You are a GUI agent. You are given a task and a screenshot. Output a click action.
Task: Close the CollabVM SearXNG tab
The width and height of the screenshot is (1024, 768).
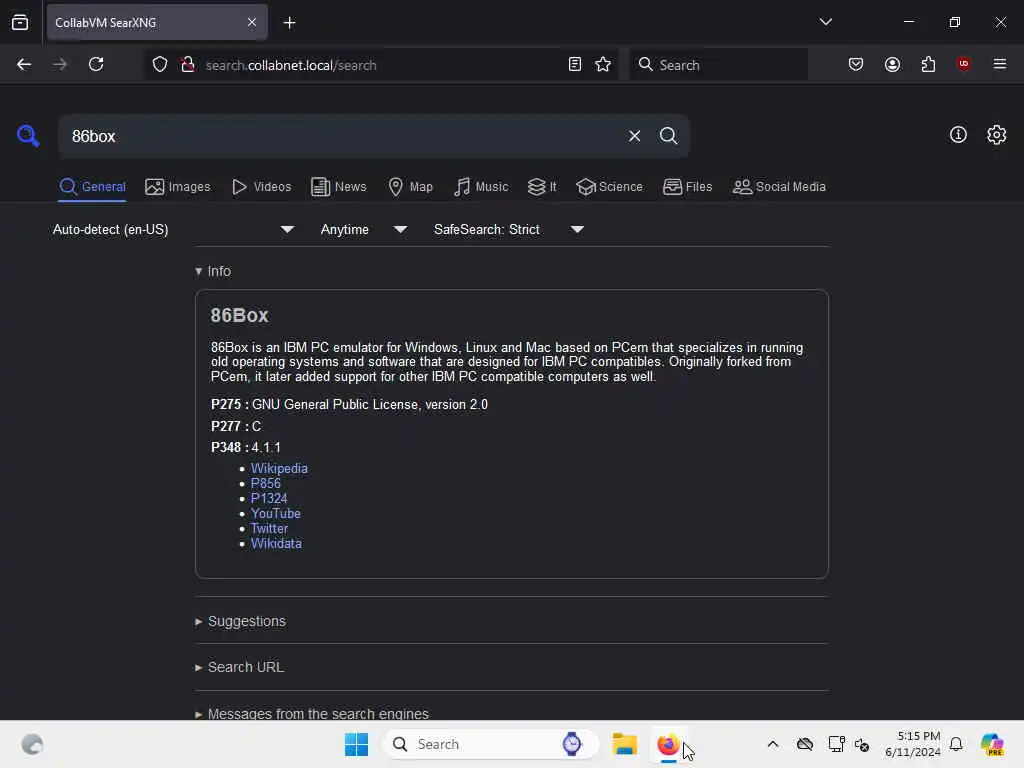click(252, 22)
